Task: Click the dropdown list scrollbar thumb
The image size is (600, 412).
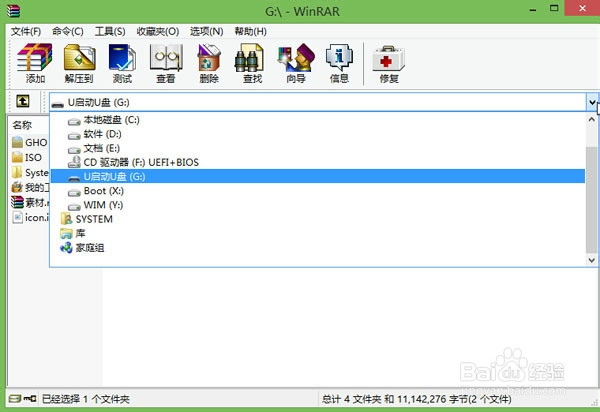Action: coord(592,199)
